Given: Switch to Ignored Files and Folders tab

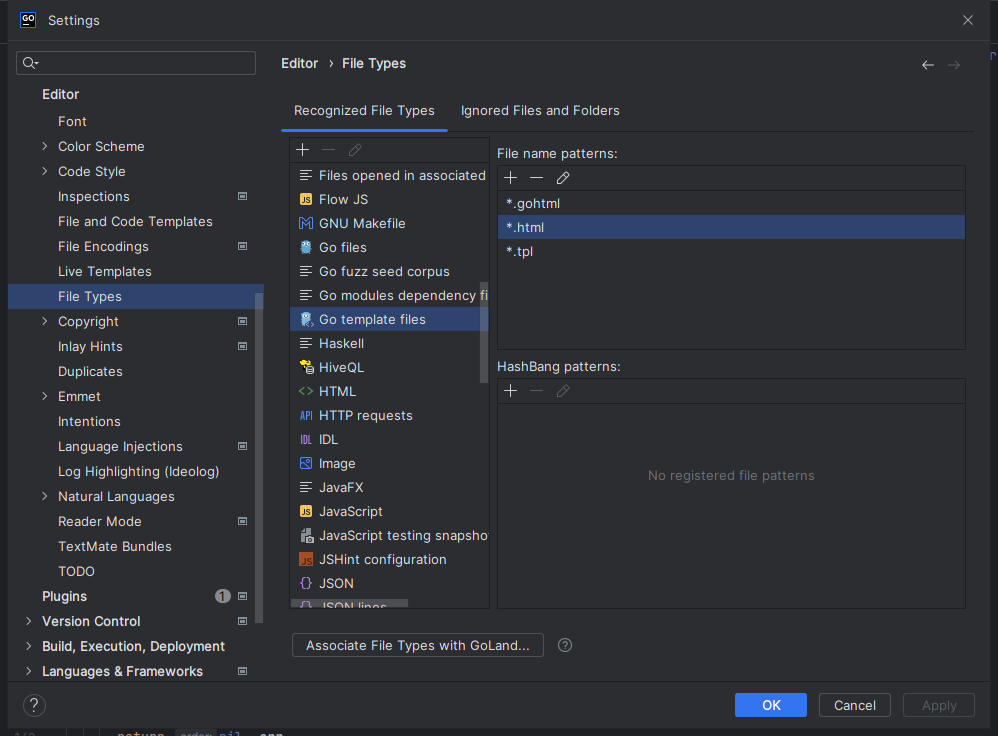Looking at the screenshot, I should [540, 111].
